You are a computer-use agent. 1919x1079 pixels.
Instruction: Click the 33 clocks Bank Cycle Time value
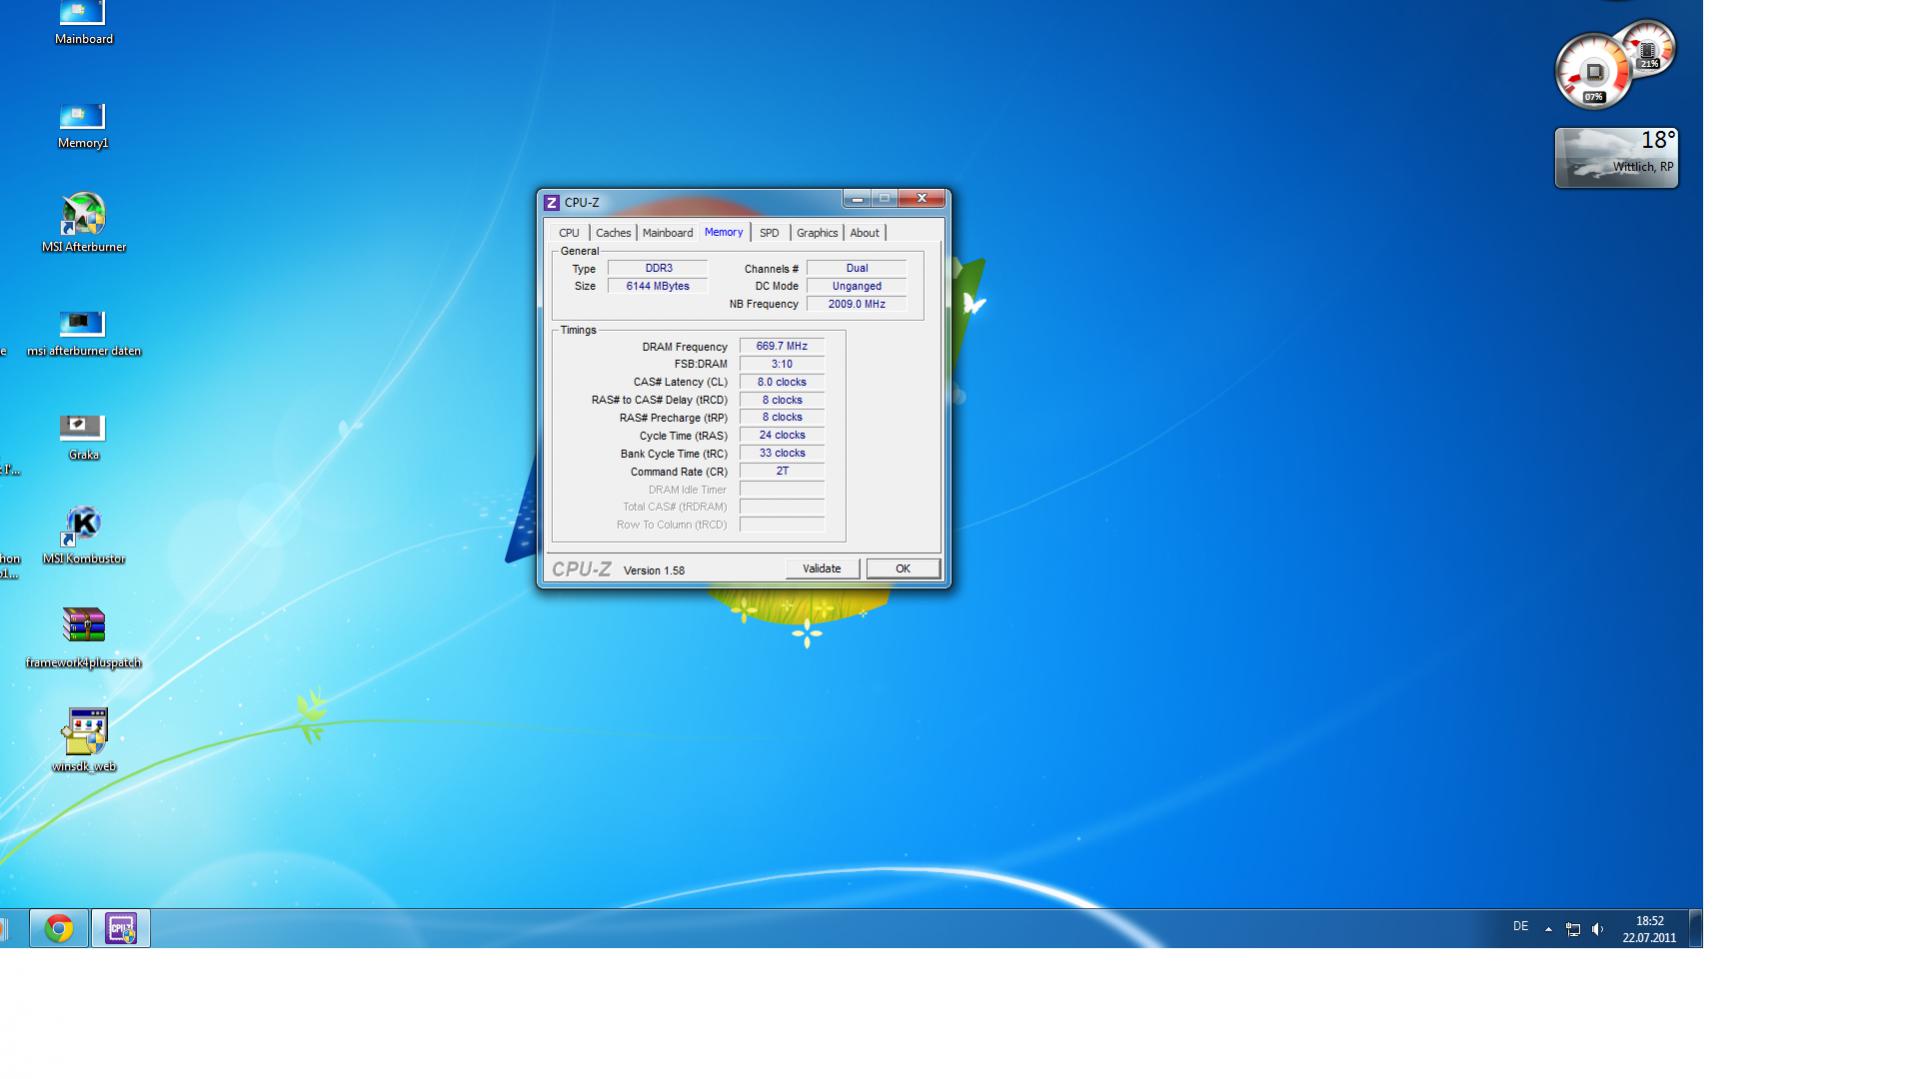[x=782, y=453]
